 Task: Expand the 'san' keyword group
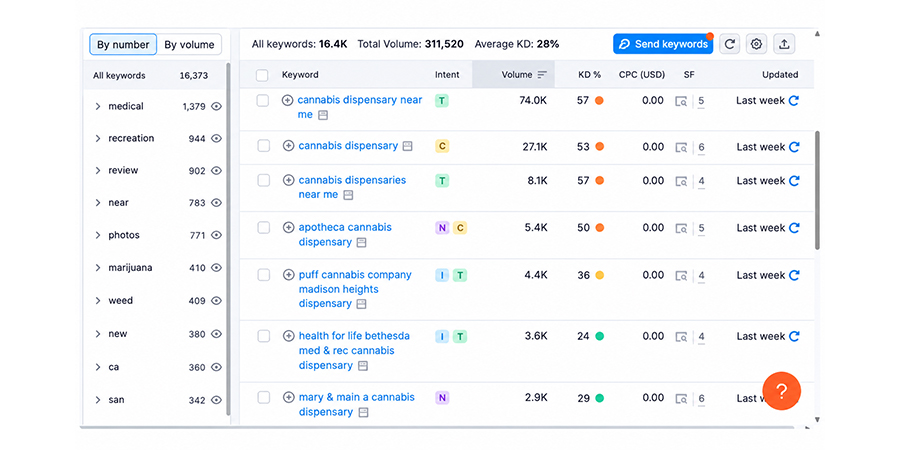click(x=98, y=400)
